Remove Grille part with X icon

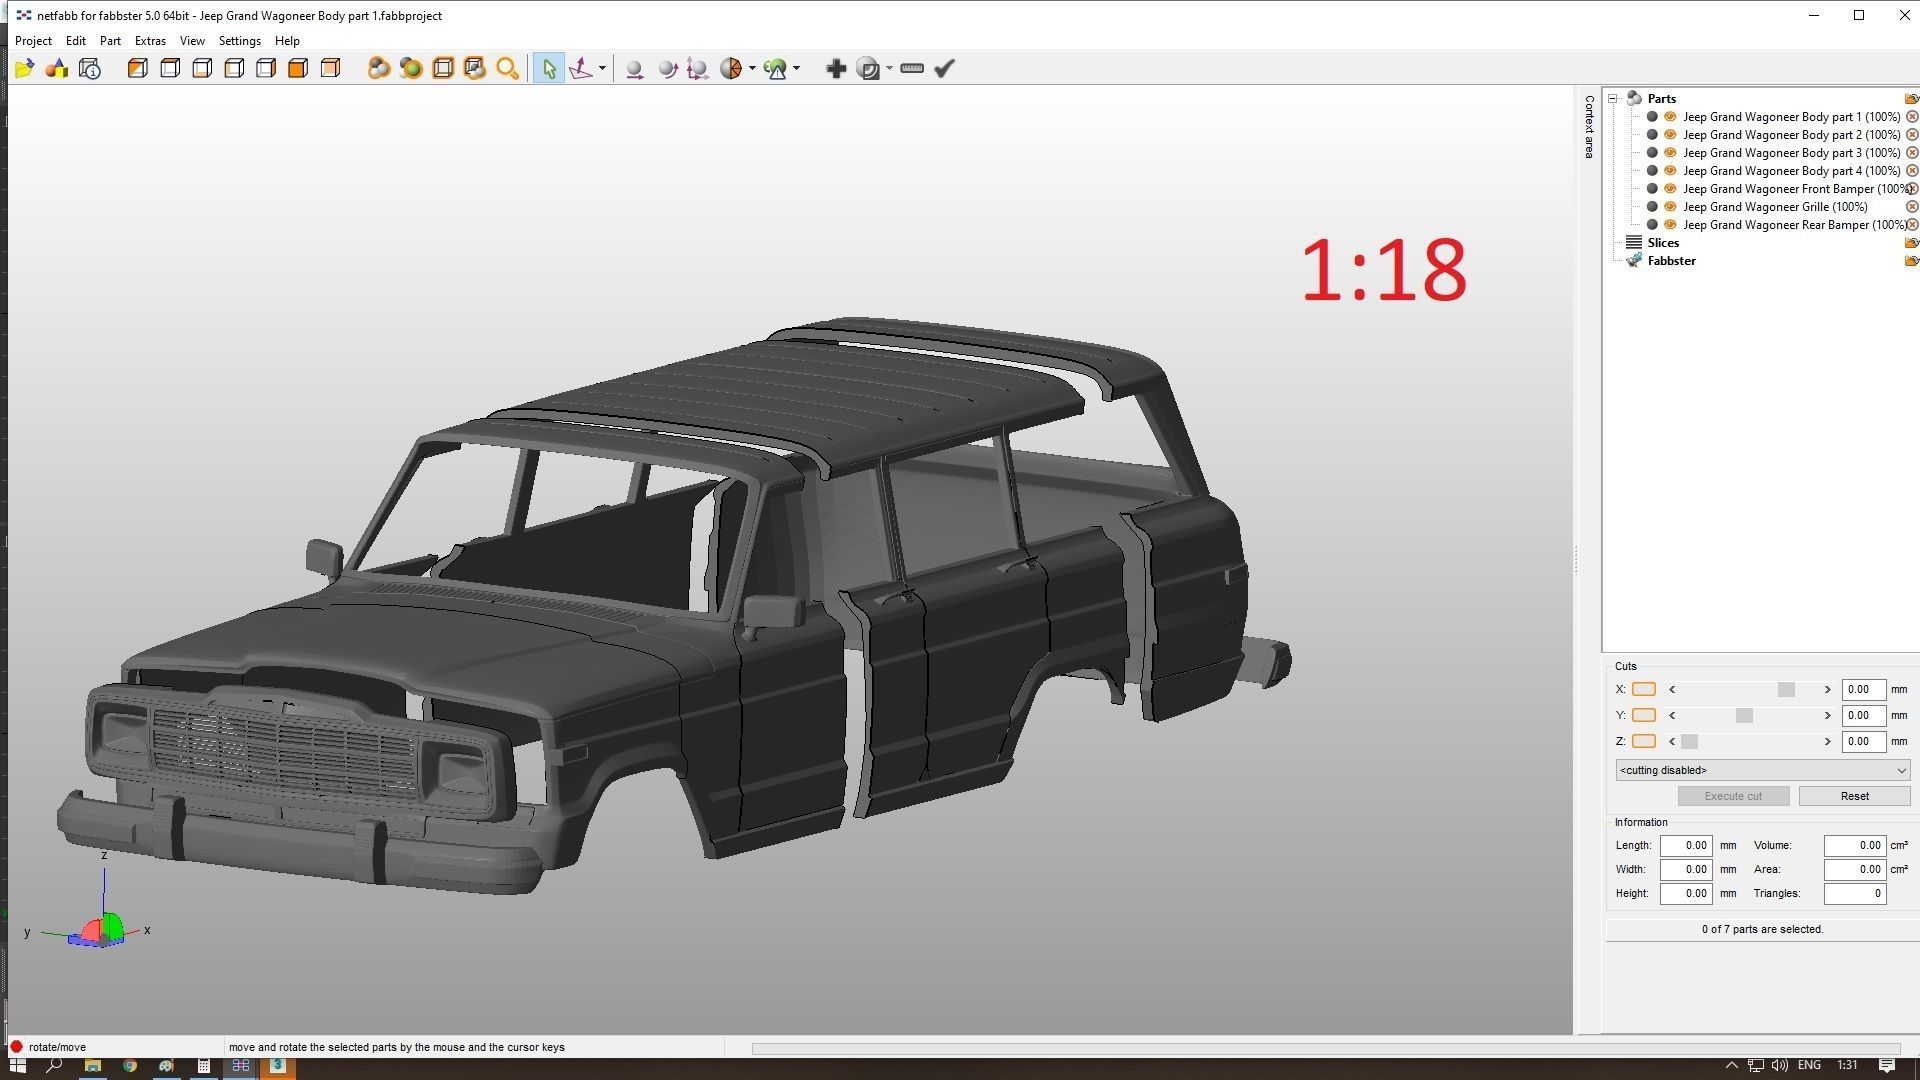[1912, 206]
